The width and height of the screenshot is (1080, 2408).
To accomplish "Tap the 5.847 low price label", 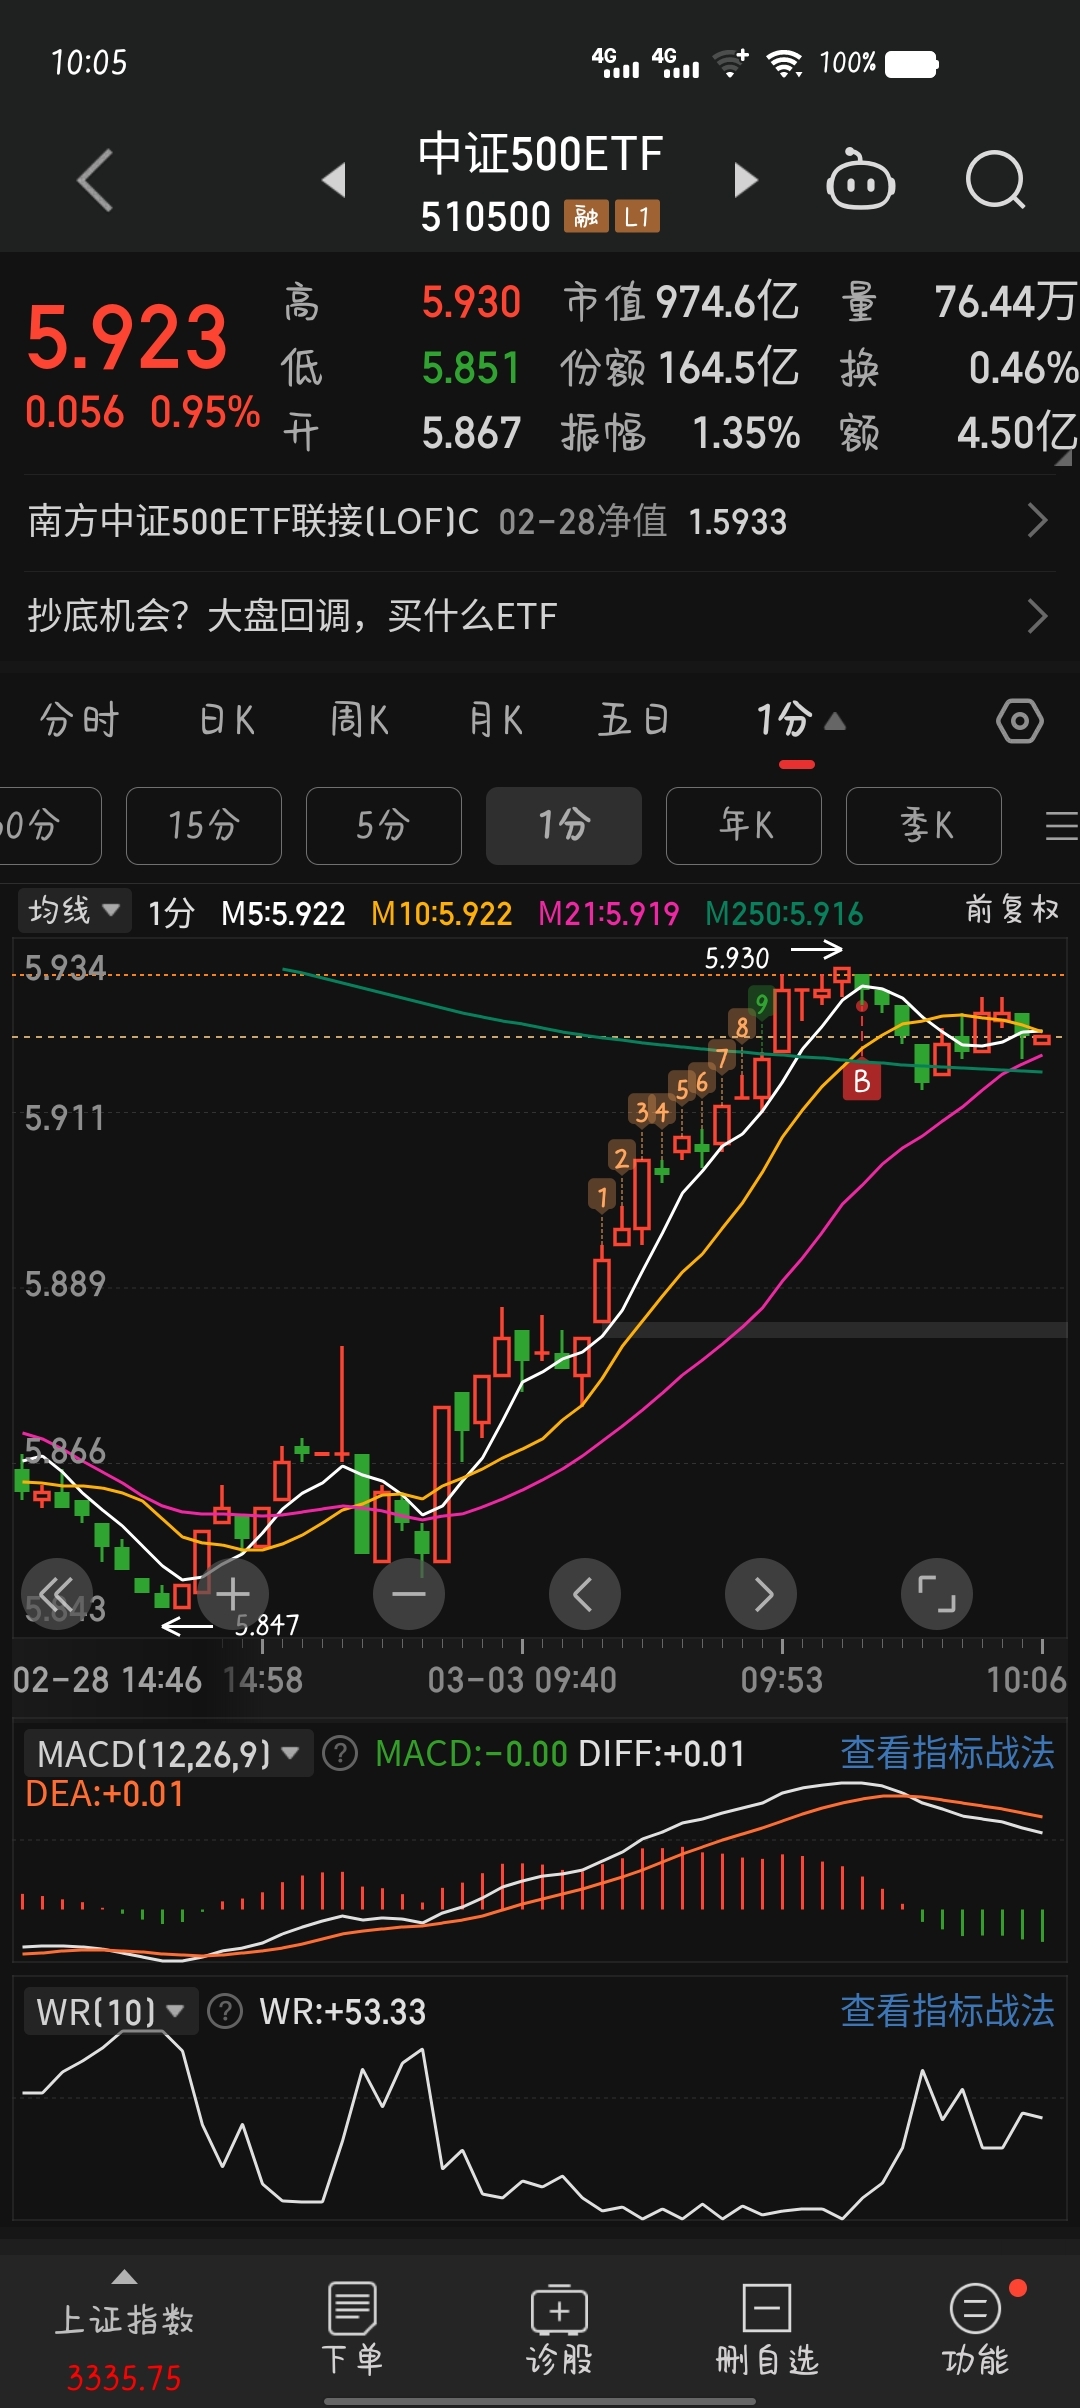I will pyautogui.click(x=267, y=1625).
